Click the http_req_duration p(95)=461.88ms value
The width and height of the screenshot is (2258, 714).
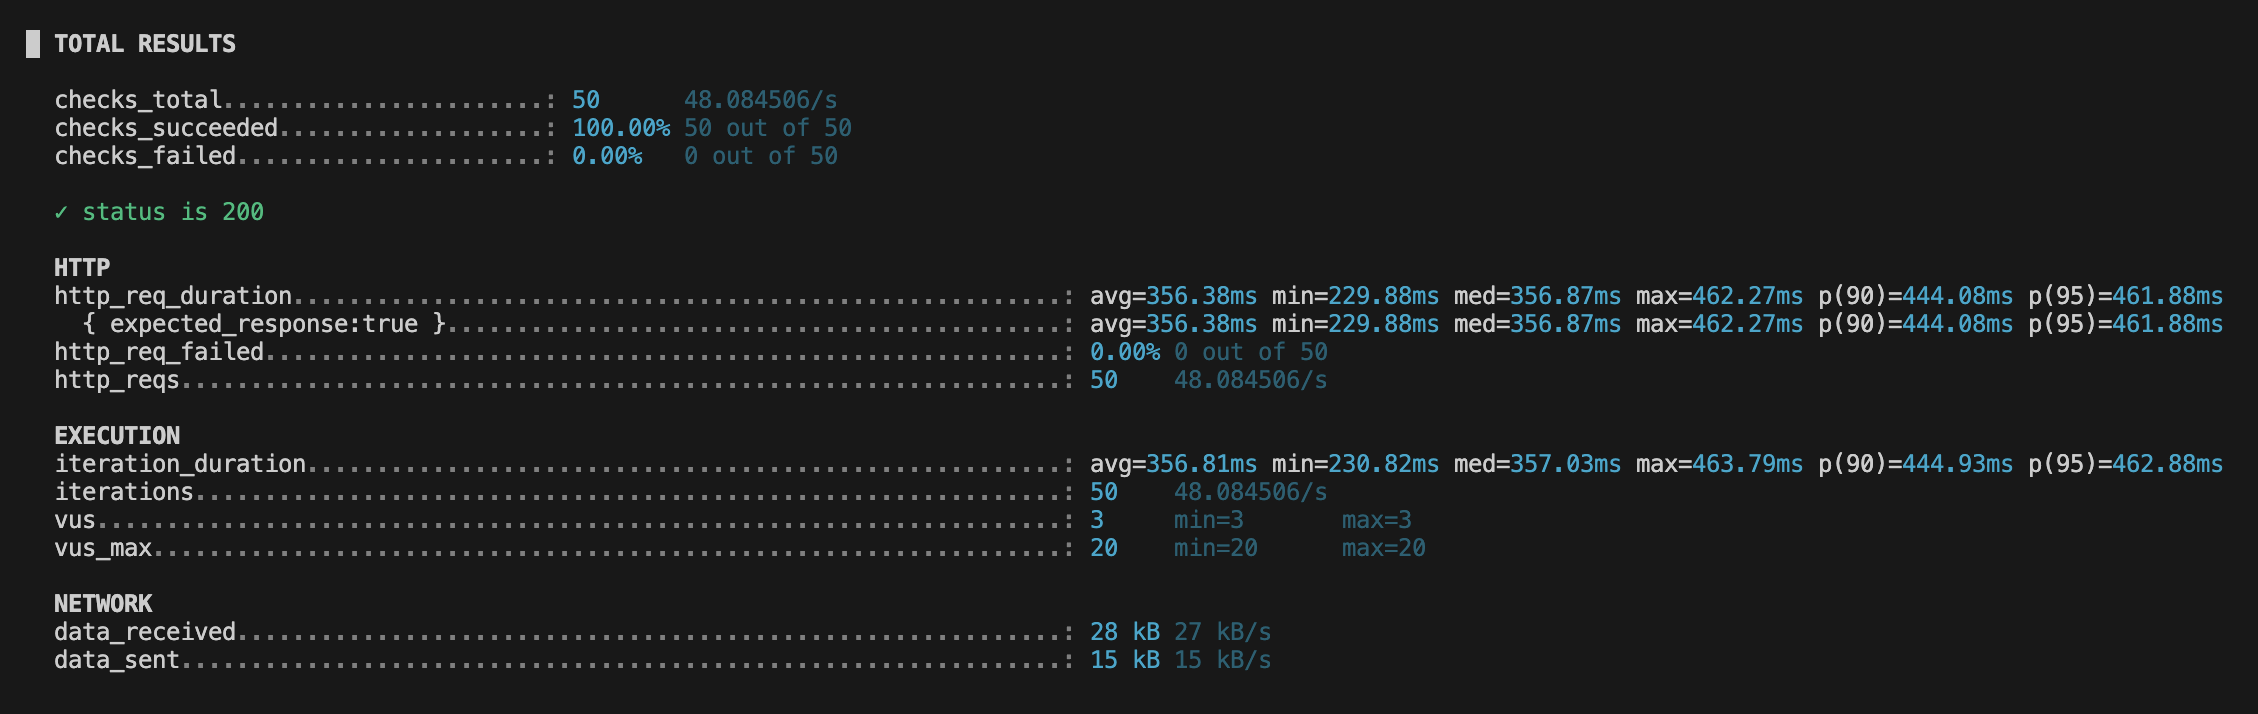[2126, 296]
